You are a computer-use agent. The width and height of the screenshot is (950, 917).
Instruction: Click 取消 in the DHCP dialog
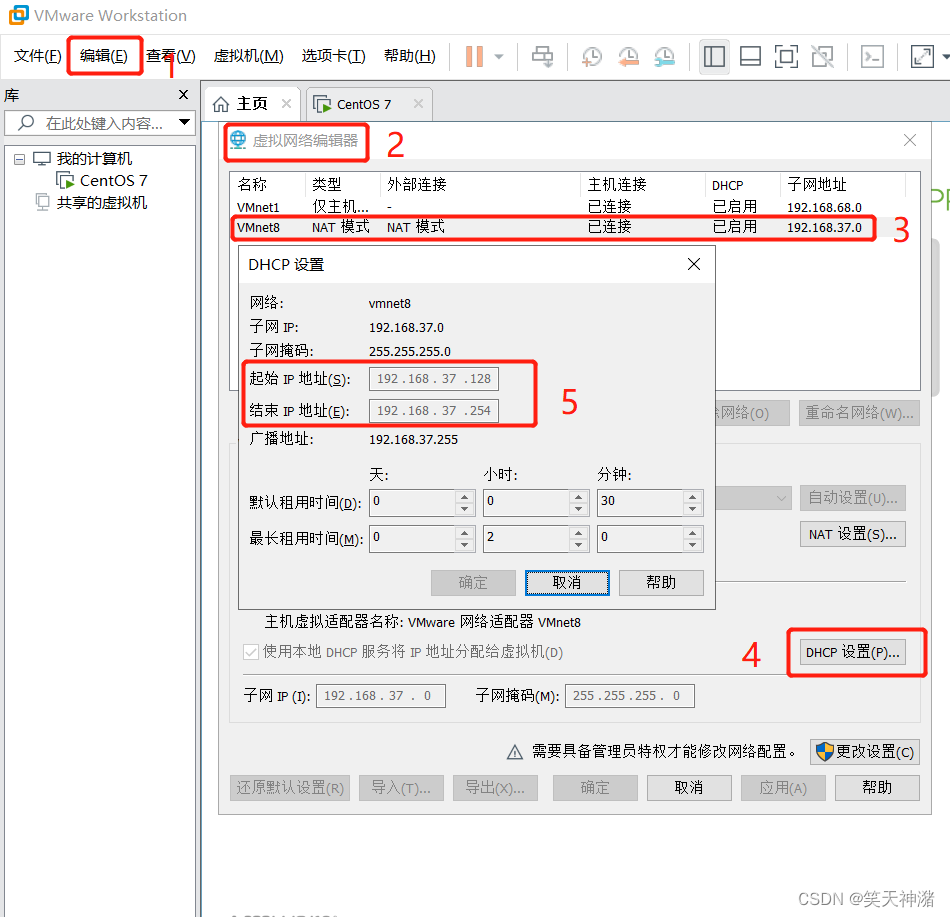(x=567, y=583)
